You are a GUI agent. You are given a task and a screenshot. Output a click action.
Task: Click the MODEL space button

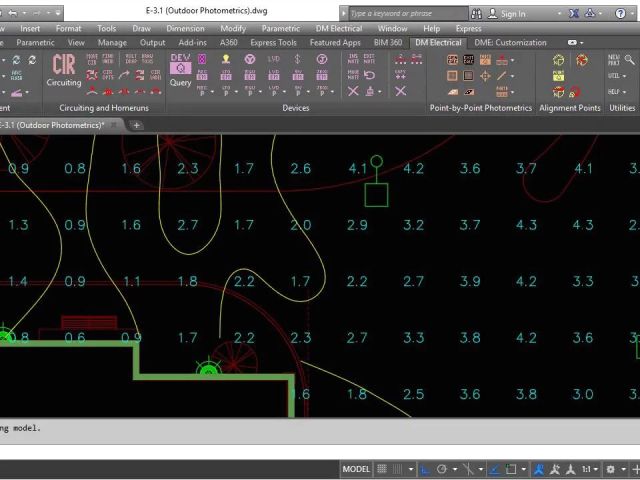click(x=356, y=469)
